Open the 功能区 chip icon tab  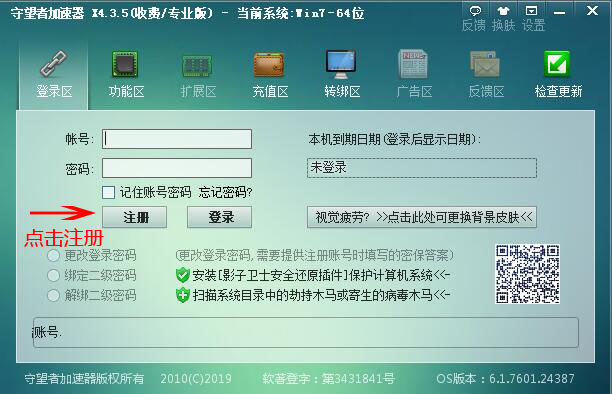pyautogui.click(x=125, y=64)
